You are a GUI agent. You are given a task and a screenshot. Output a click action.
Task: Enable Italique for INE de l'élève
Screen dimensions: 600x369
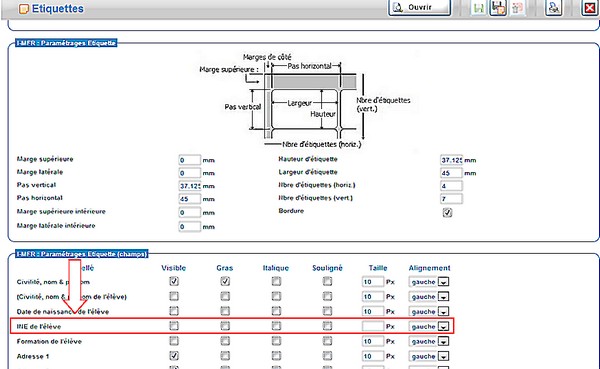[276, 326]
